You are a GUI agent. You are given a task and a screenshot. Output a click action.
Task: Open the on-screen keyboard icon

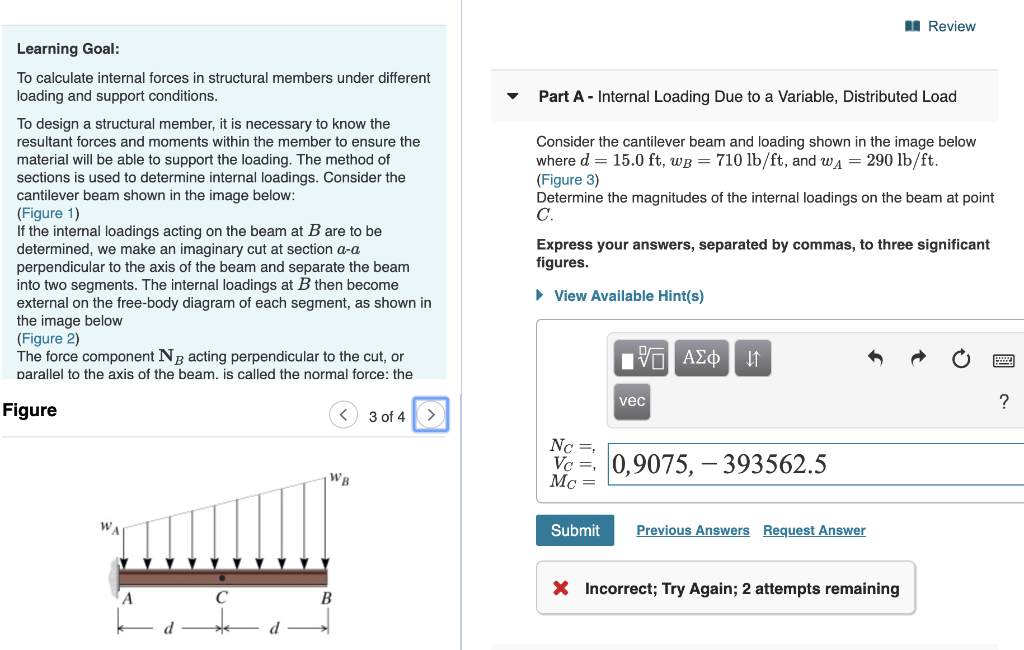pyautogui.click(x=1004, y=358)
